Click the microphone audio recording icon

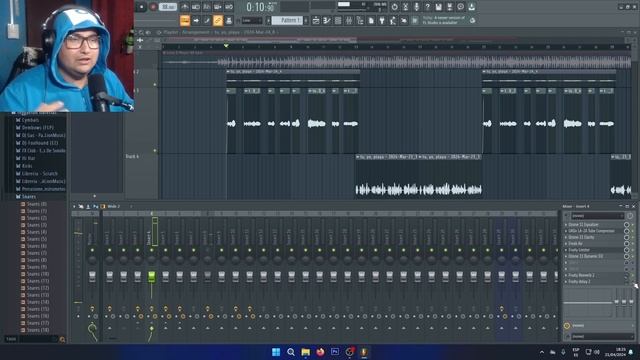pos(416,7)
